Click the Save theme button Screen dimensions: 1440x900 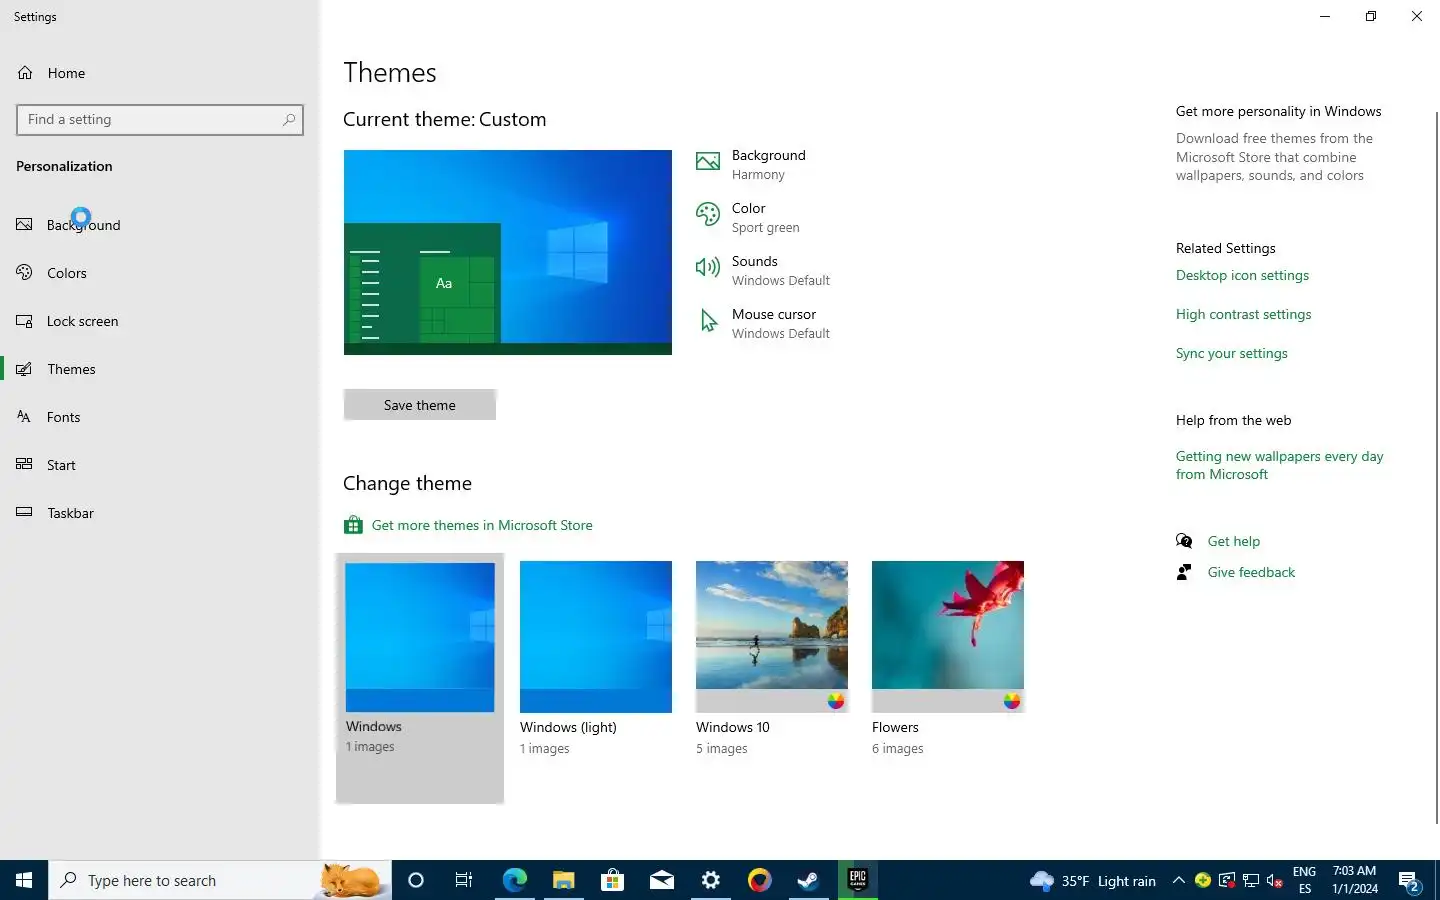click(x=420, y=405)
